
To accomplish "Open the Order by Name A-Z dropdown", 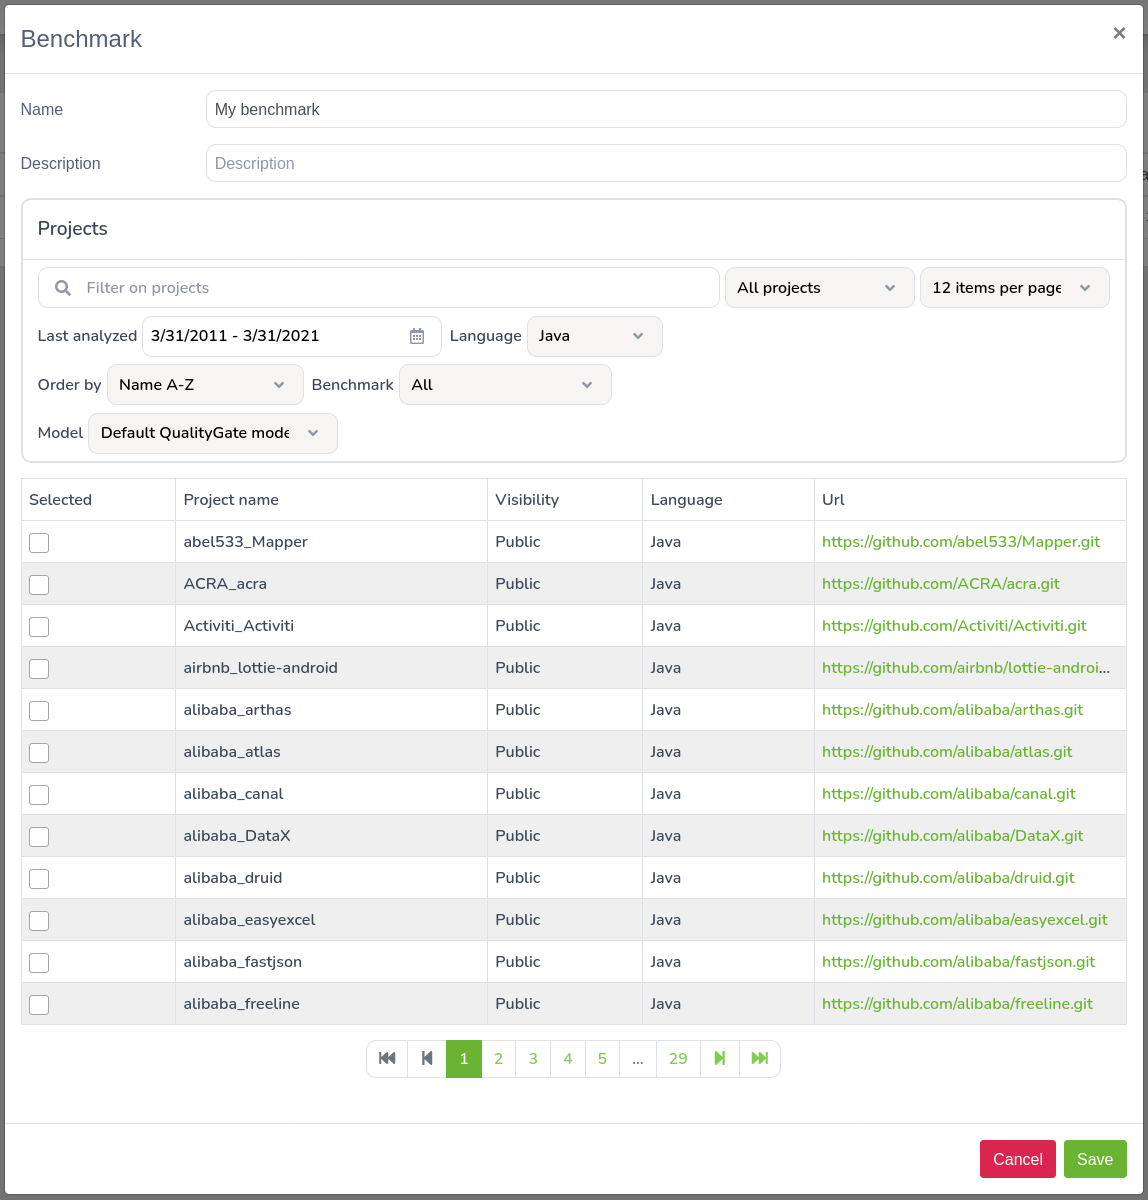I will [205, 385].
